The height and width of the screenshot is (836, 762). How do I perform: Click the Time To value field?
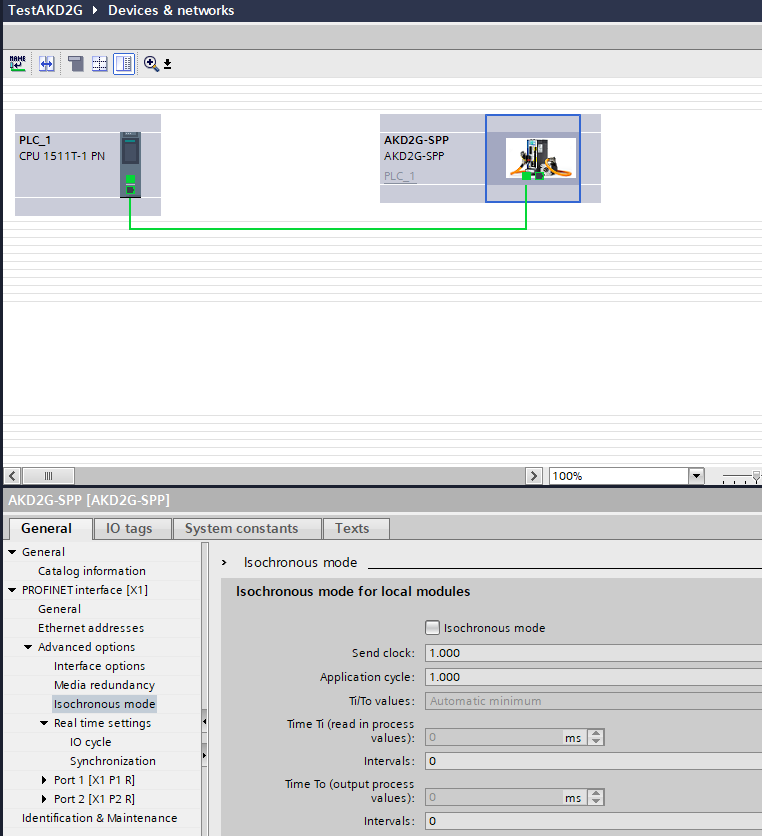[x=494, y=798]
